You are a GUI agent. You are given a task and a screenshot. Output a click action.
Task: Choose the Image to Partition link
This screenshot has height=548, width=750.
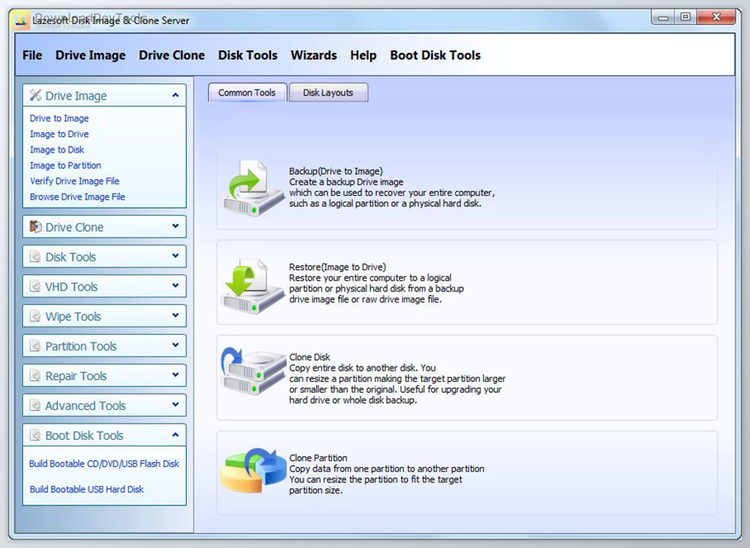tap(65, 165)
